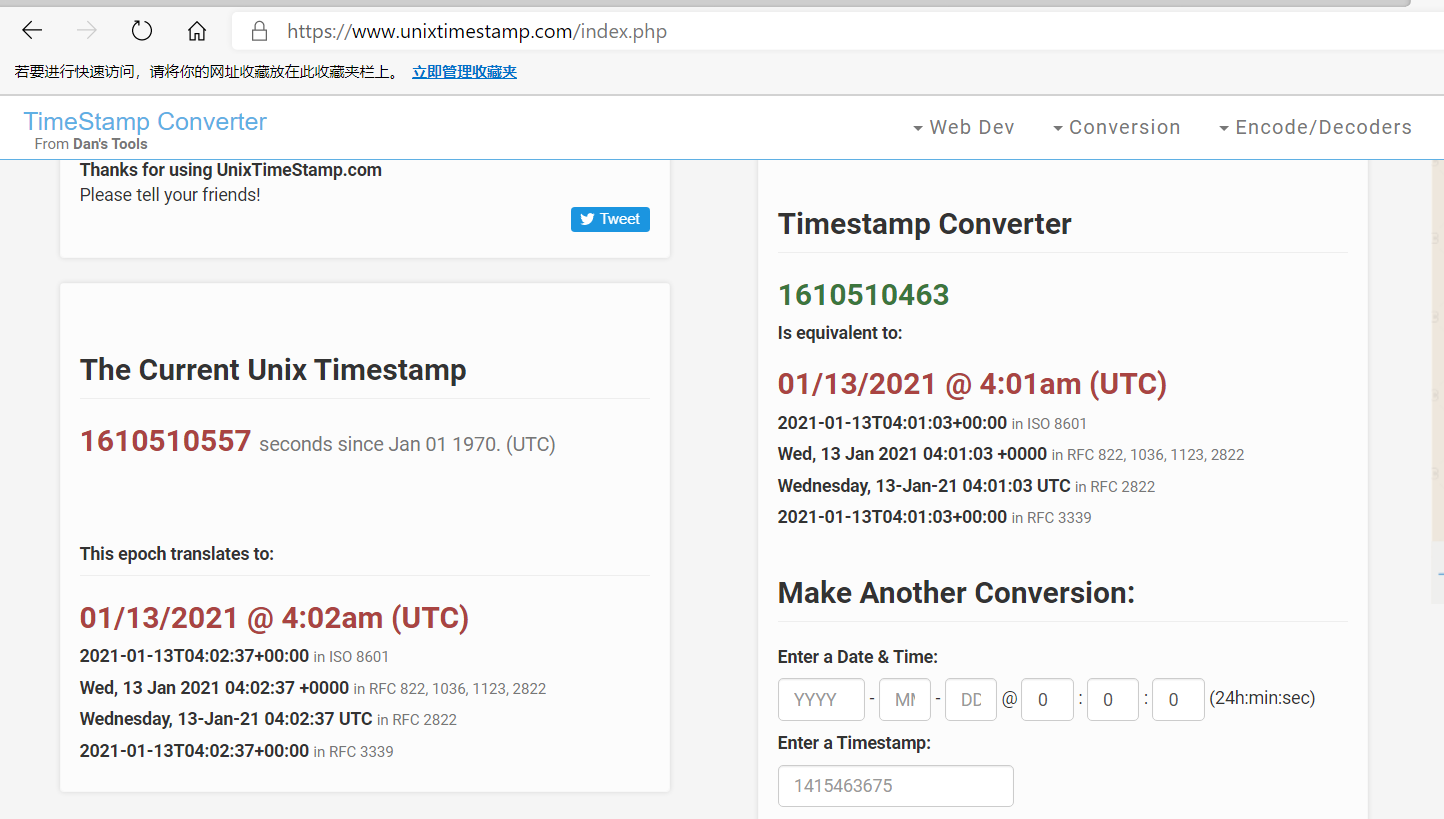Reload the page with the refresh icon
Viewport: 1444px width, 819px height.
(142, 31)
